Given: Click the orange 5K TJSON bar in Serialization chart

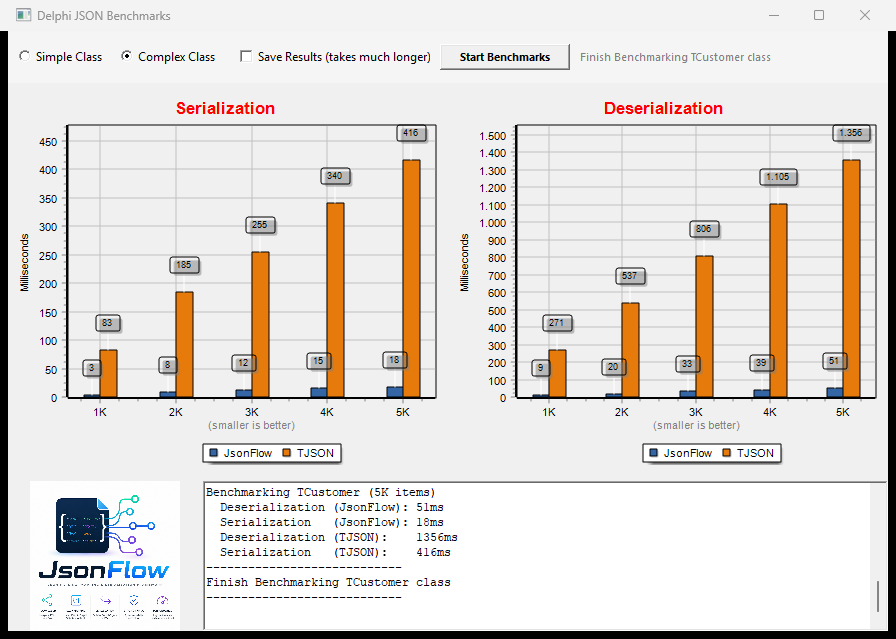Looking at the screenshot, I should [411, 278].
